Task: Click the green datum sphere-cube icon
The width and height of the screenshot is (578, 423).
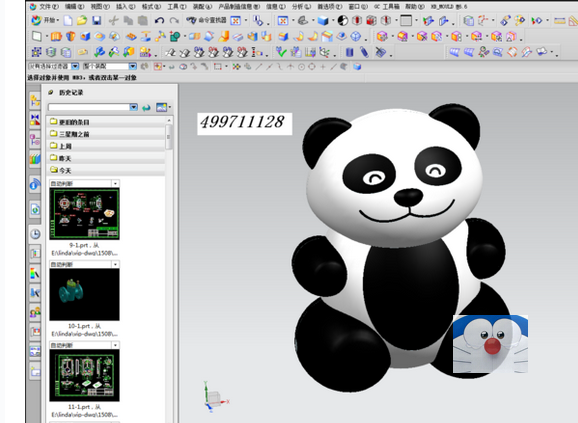Action: (x=175, y=36)
